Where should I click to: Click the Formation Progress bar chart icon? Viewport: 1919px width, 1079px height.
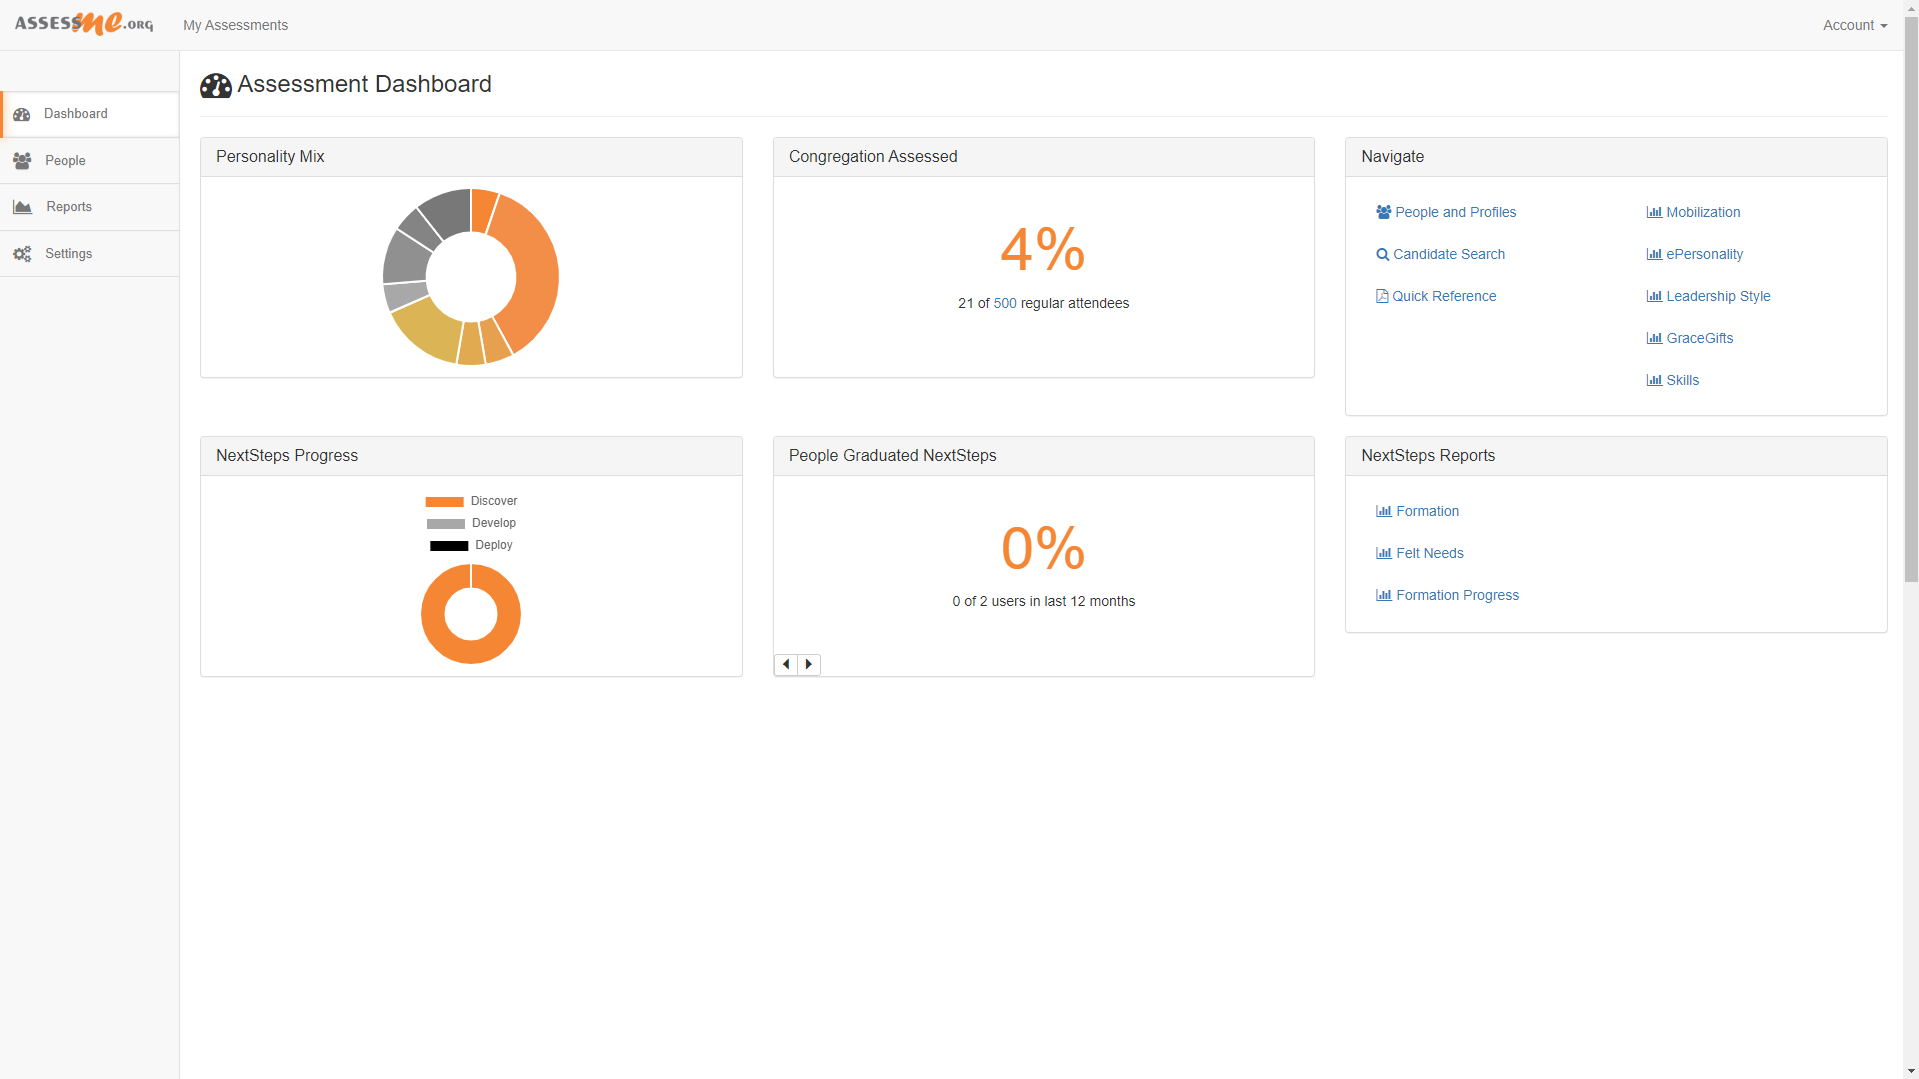point(1384,595)
